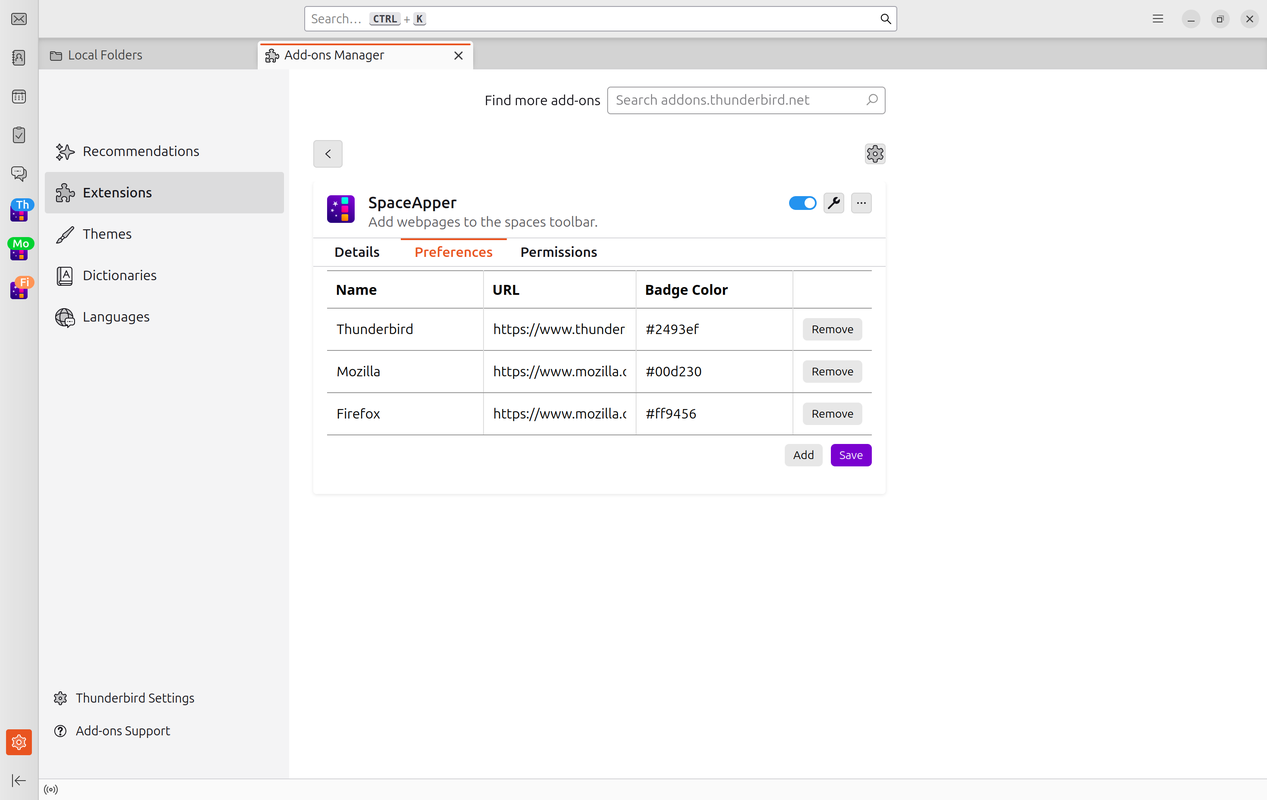Edit the Mozilla name field
This screenshot has height=800, width=1267.
[x=405, y=371]
